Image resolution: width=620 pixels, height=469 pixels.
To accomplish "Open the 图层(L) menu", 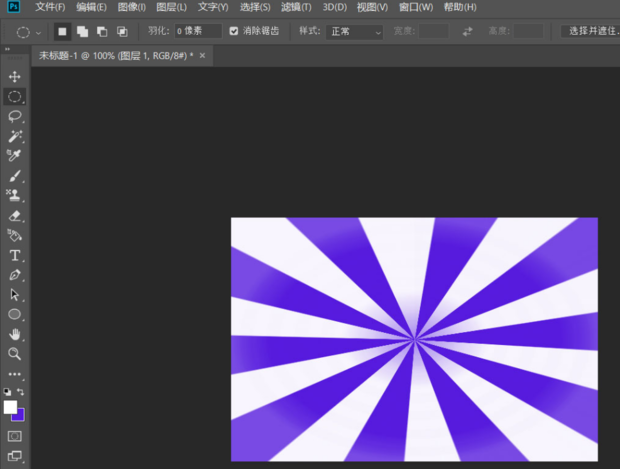I will (x=172, y=7).
